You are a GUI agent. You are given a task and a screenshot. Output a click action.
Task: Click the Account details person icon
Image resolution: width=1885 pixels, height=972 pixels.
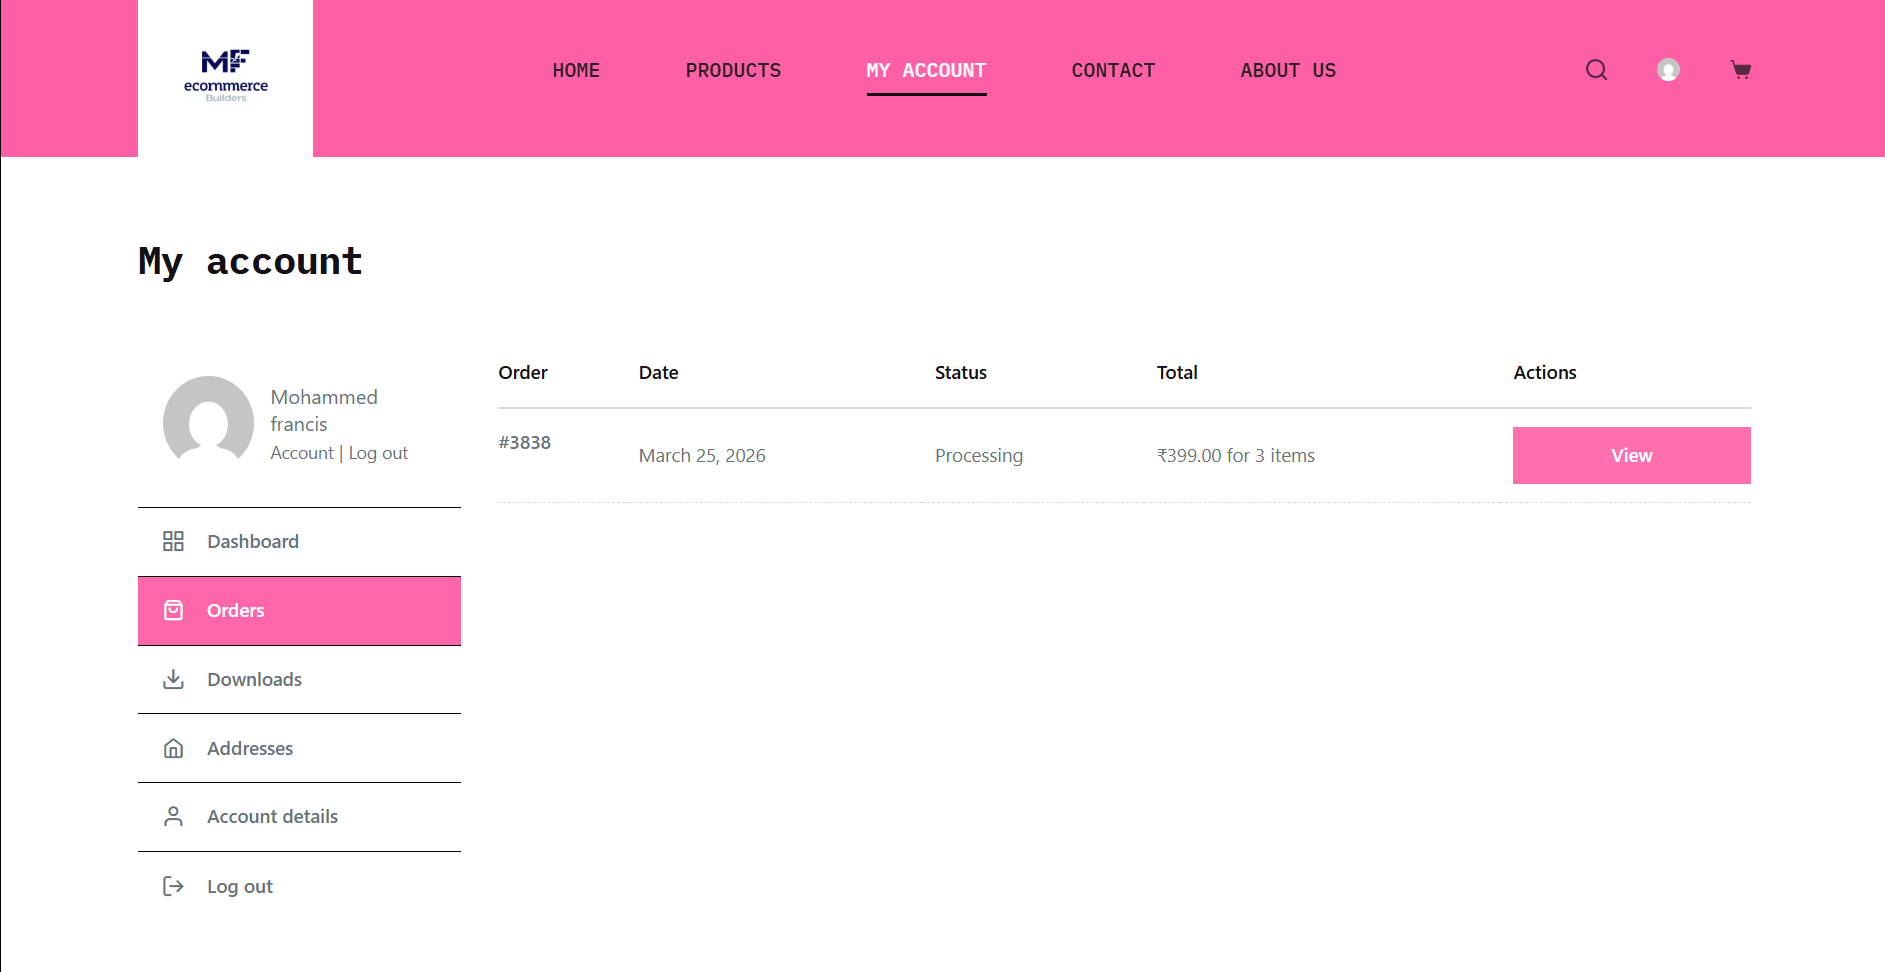(173, 817)
